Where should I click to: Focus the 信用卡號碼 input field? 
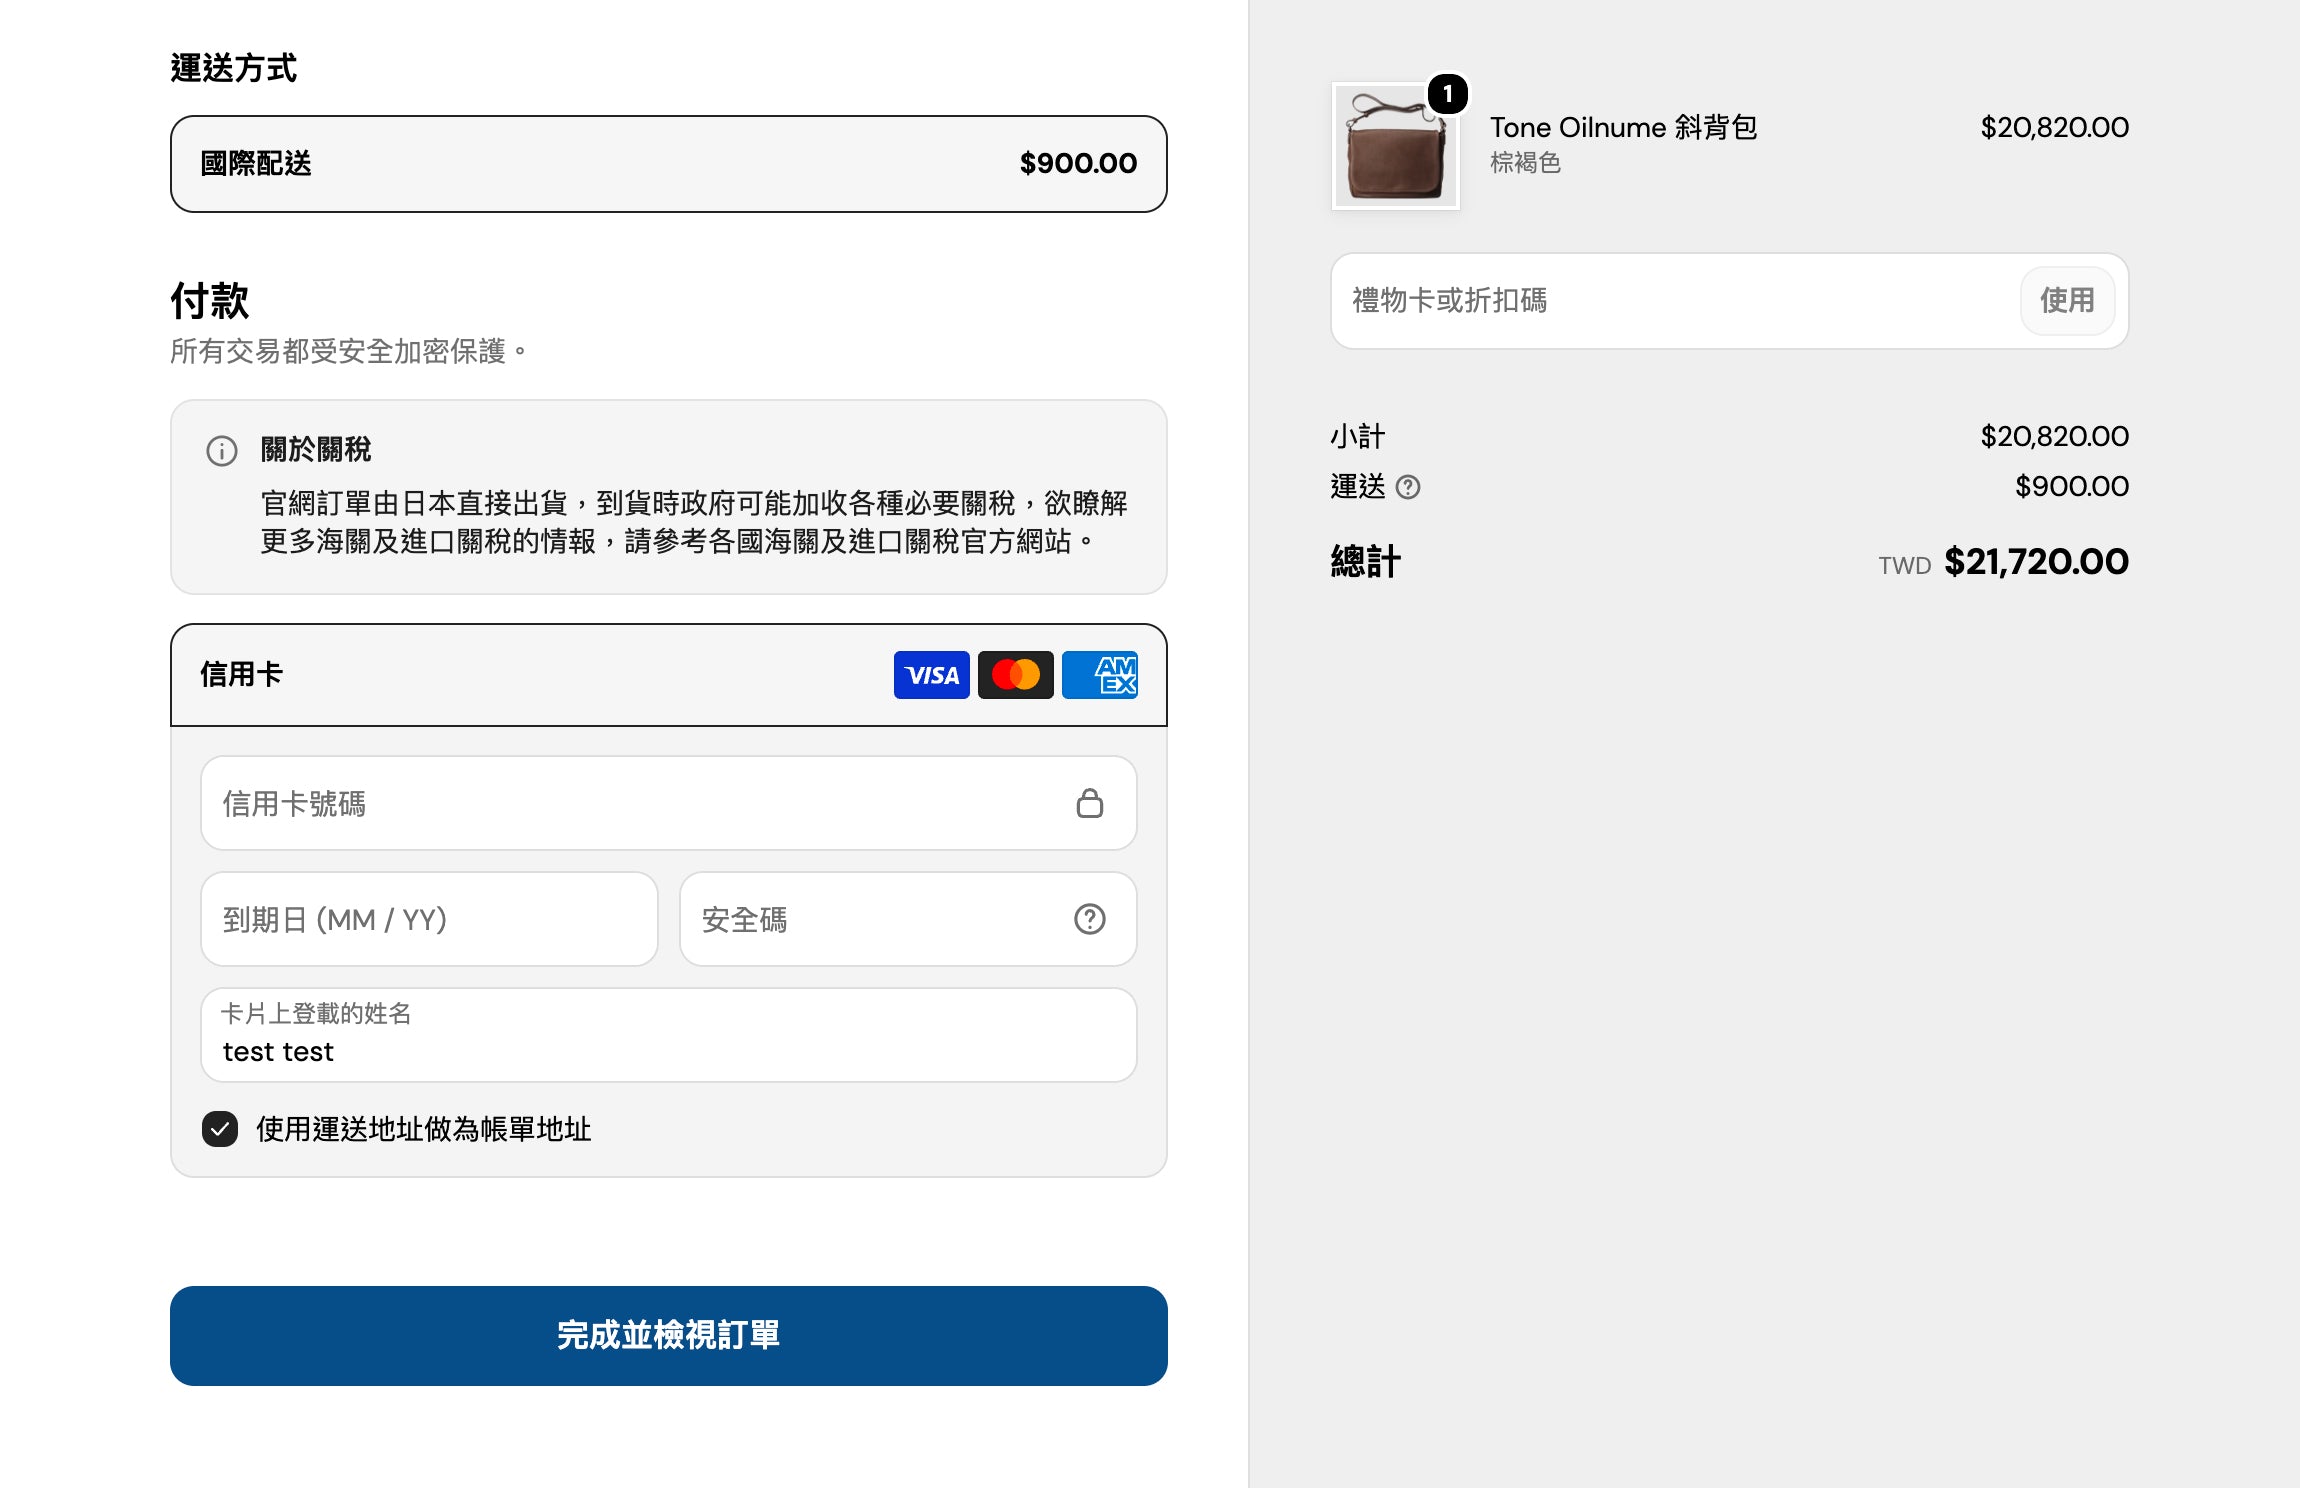(669, 803)
